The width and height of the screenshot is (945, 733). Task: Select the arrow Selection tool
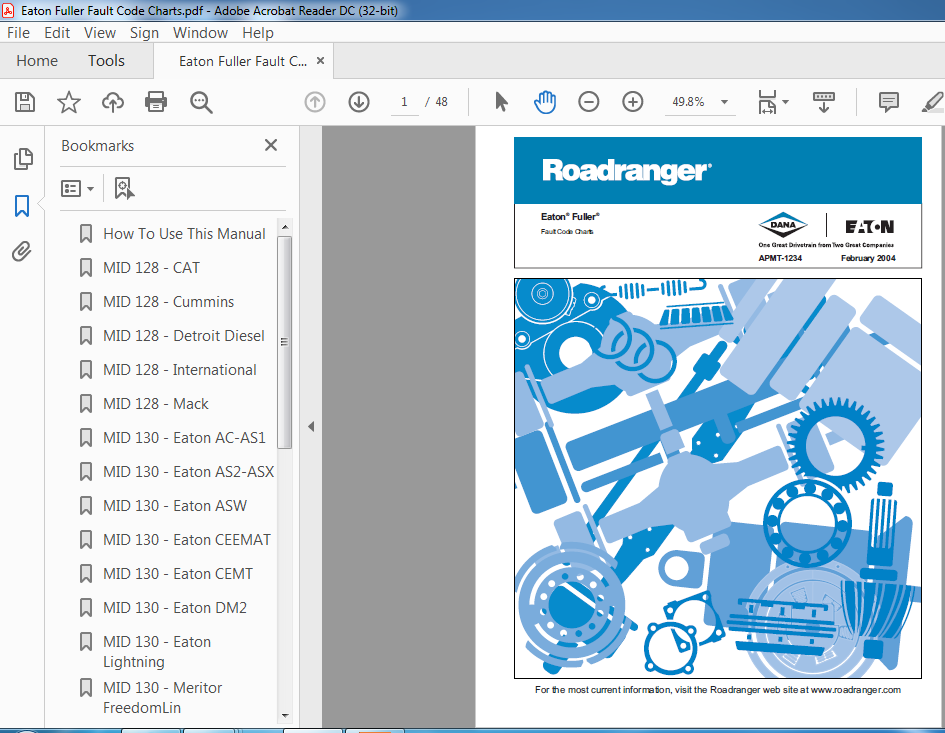(x=501, y=102)
